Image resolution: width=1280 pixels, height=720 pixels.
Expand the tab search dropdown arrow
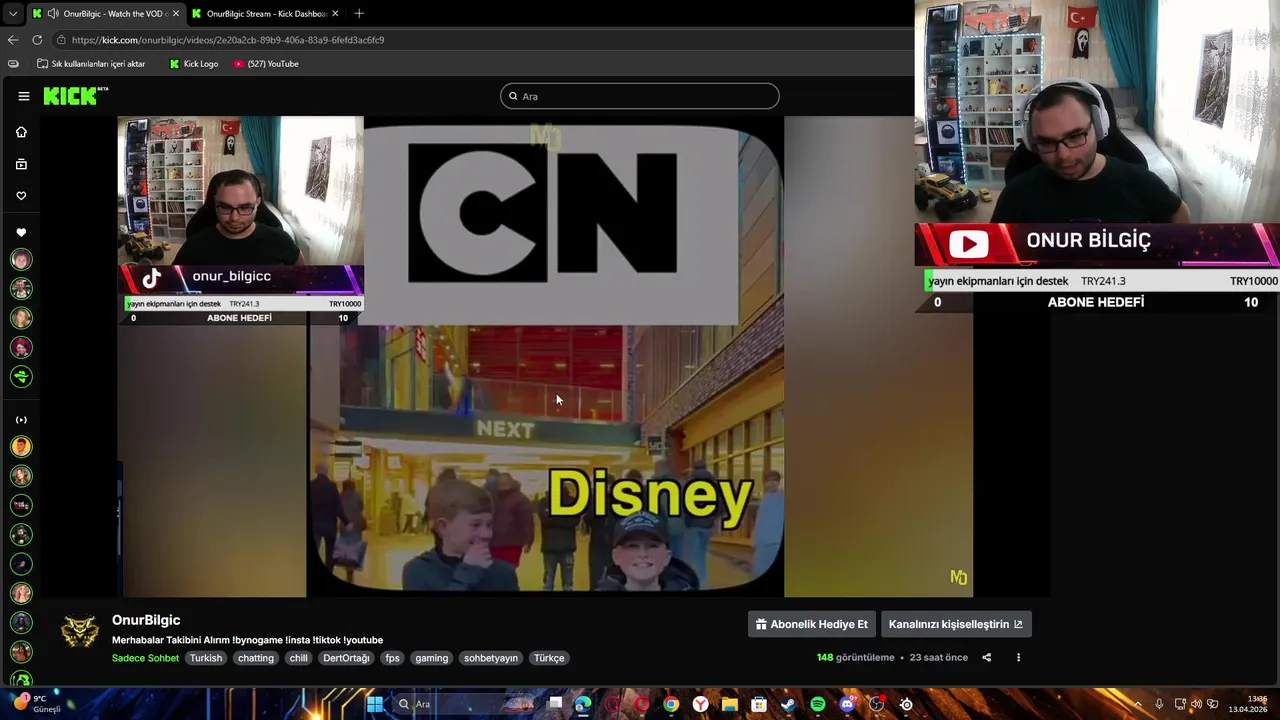coord(12,13)
